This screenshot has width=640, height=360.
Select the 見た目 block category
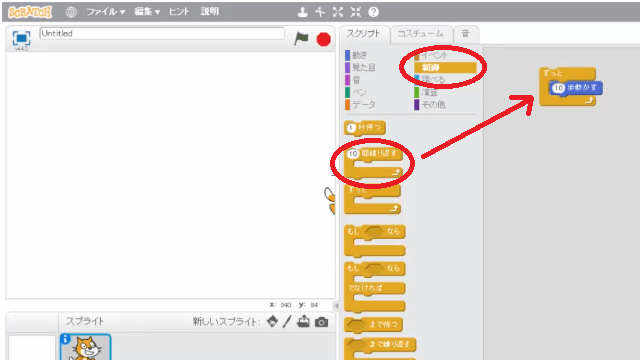[360, 67]
